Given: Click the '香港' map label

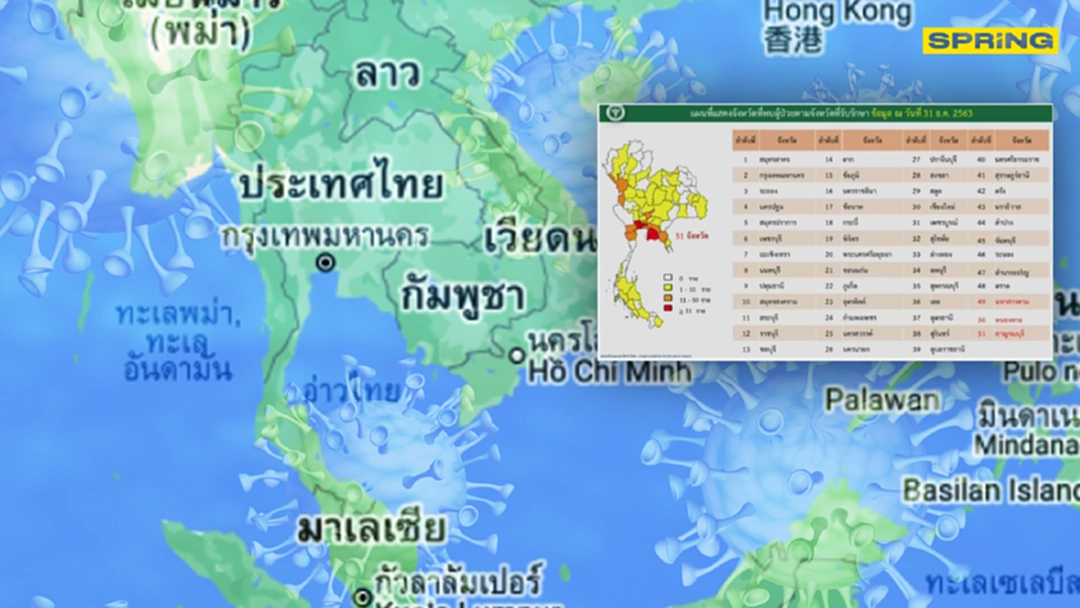Looking at the screenshot, I should point(792,41).
